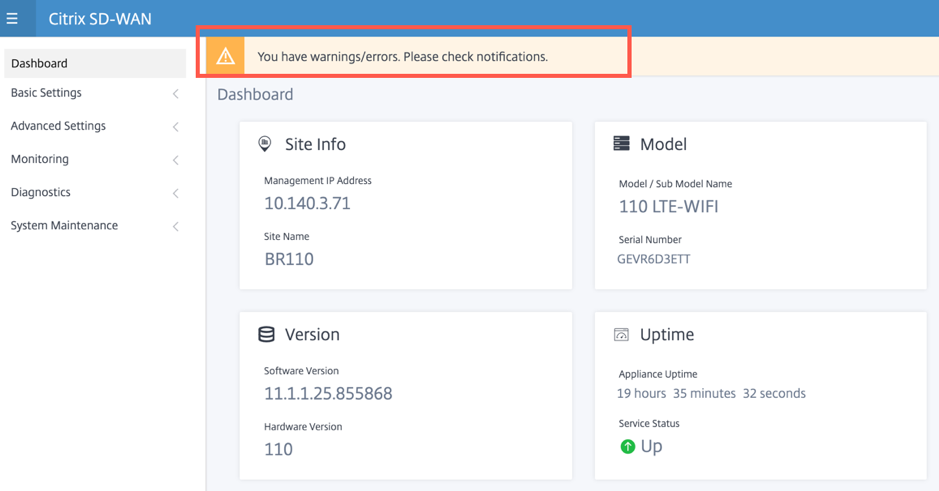
Task: Click the Version card title
Action: (312, 335)
